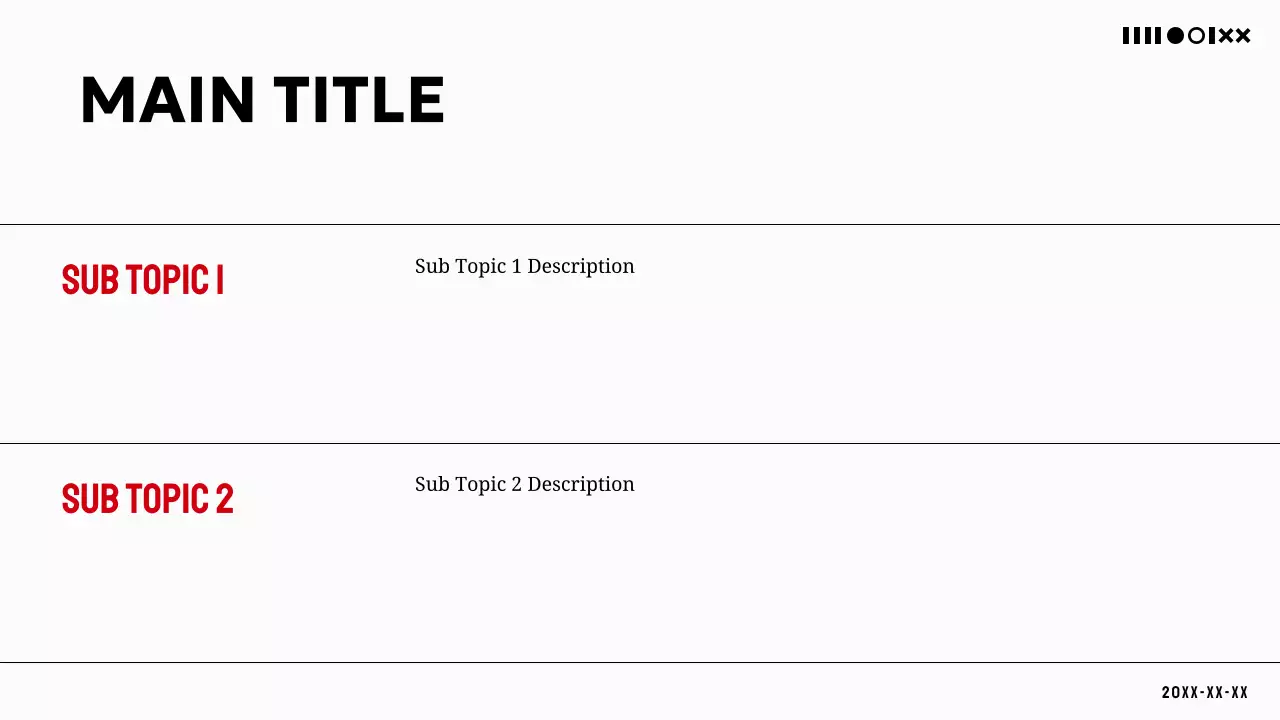Click the Sub Topic 2 Description text
Image resolution: width=1280 pixels, height=720 pixels.
524,484
